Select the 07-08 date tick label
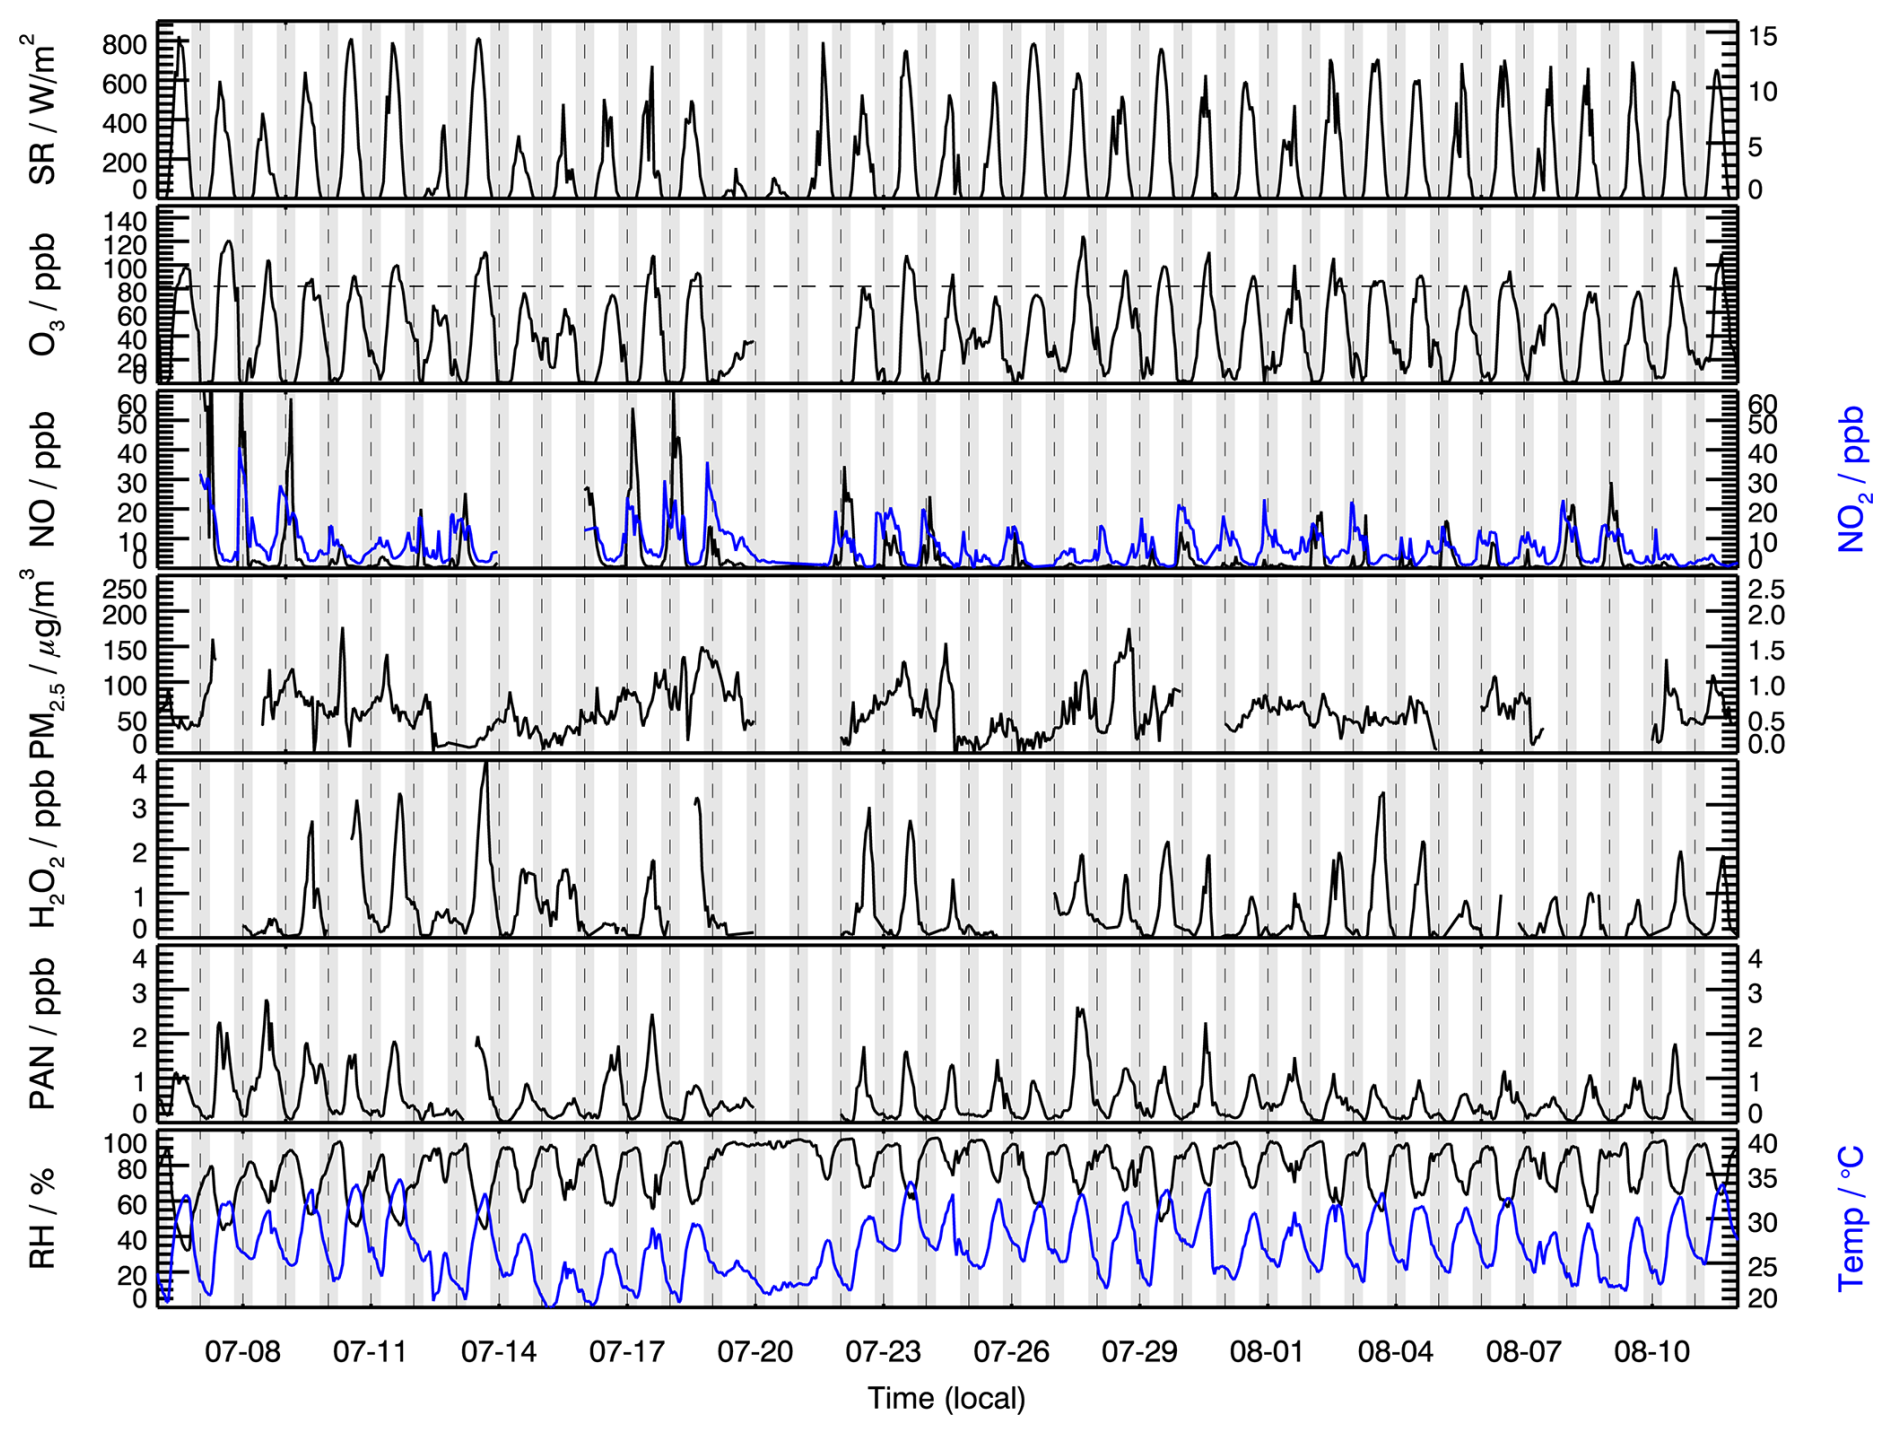 [242, 1352]
